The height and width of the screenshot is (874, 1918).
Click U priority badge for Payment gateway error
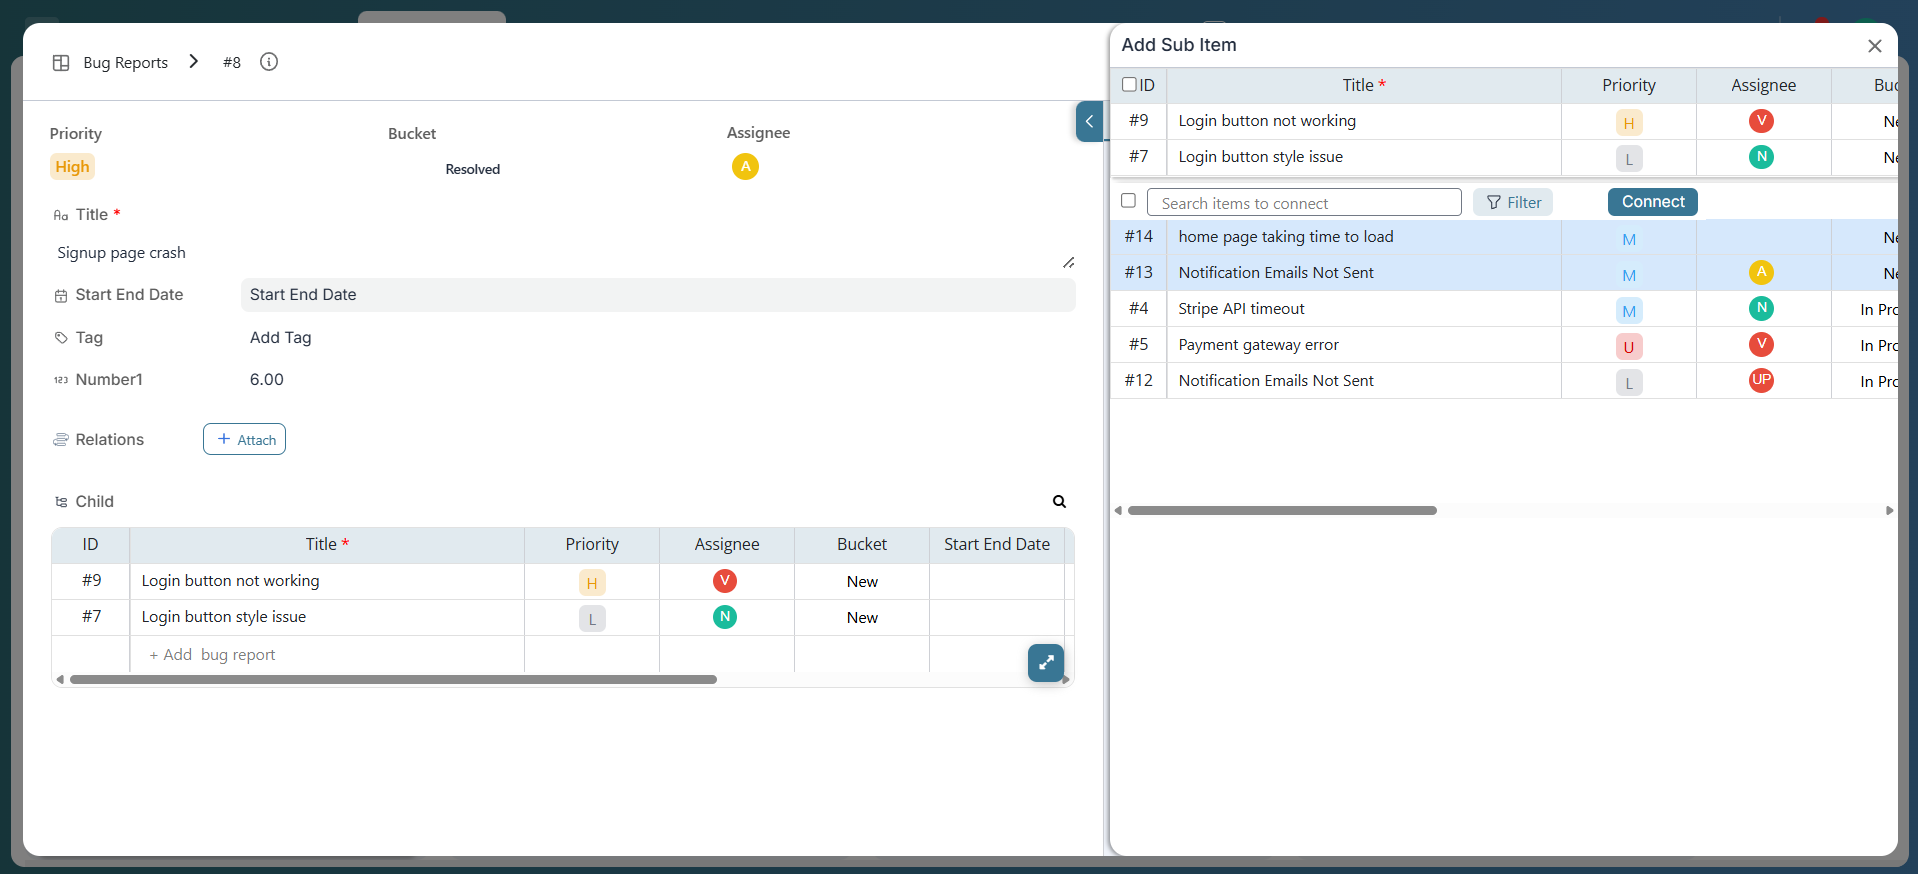(1629, 347)
